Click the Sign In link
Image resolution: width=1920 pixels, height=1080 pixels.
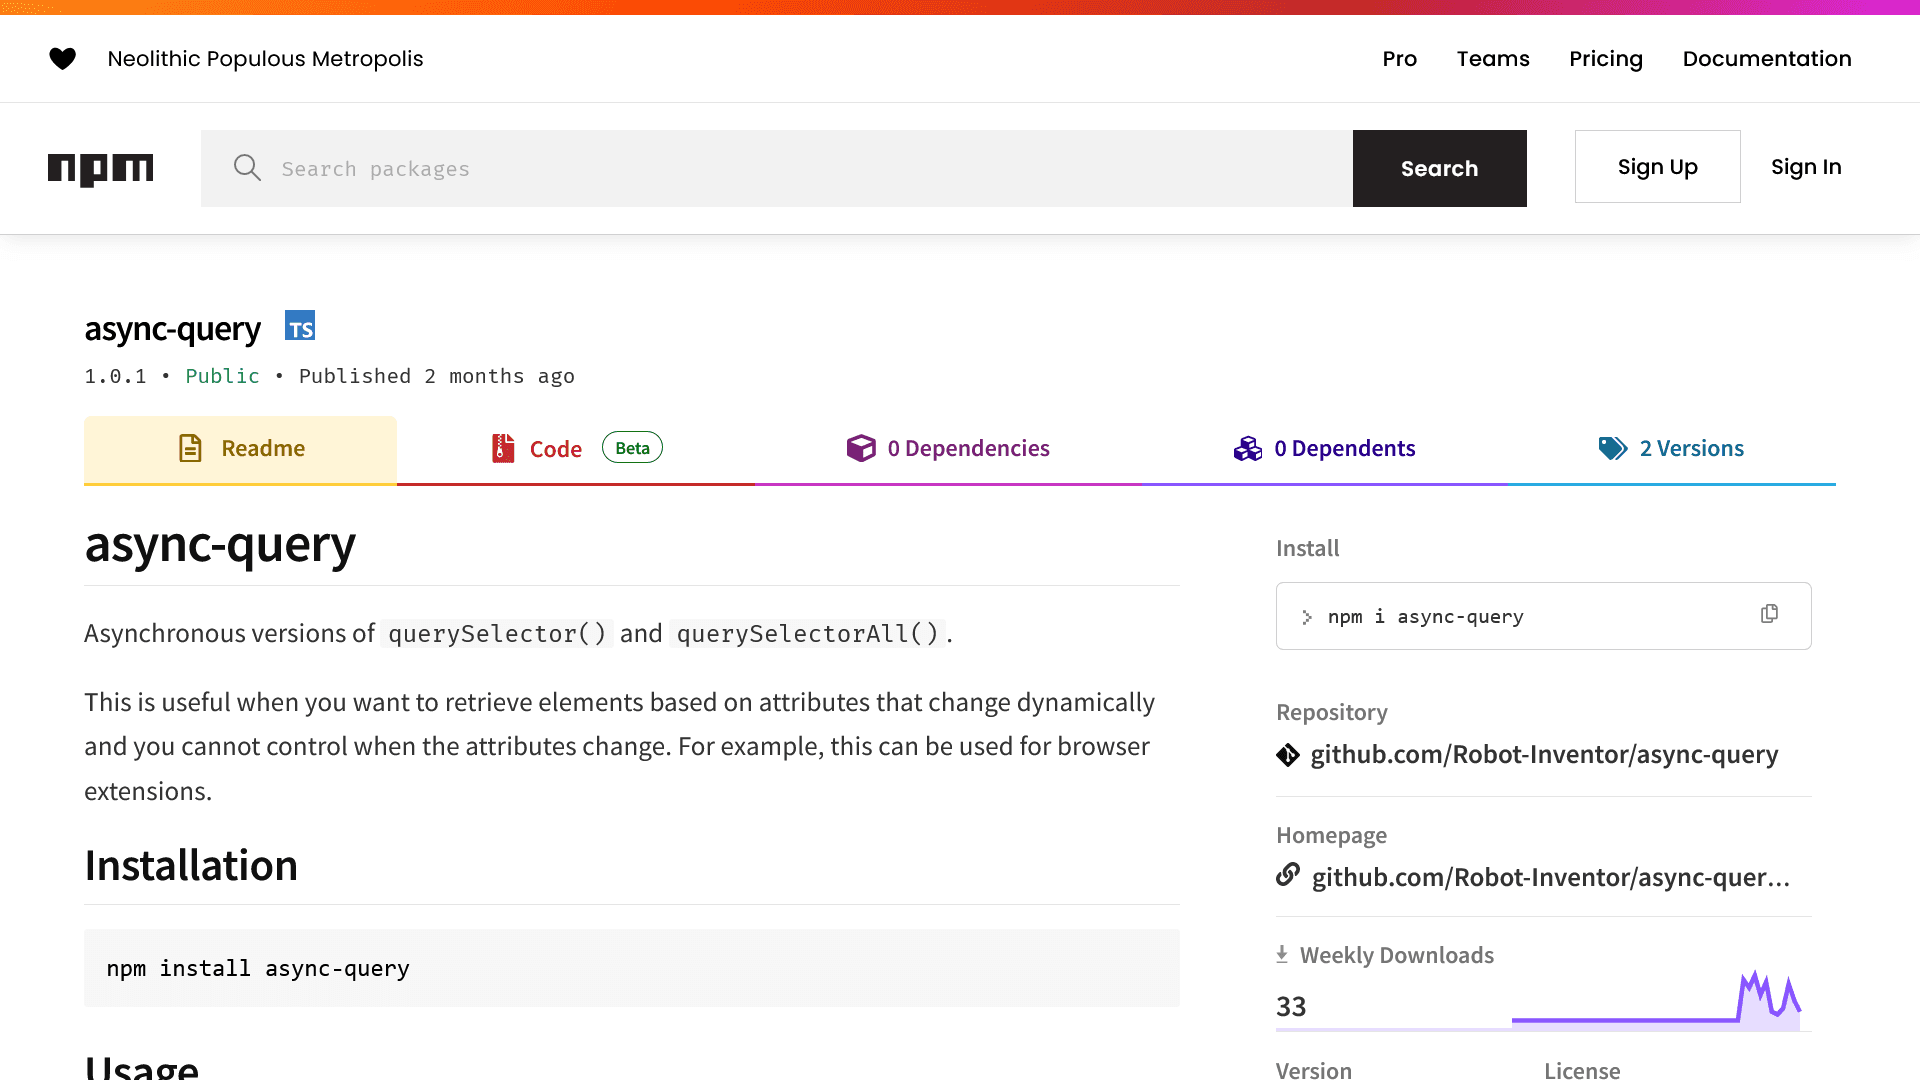[x=1806, y=167]
